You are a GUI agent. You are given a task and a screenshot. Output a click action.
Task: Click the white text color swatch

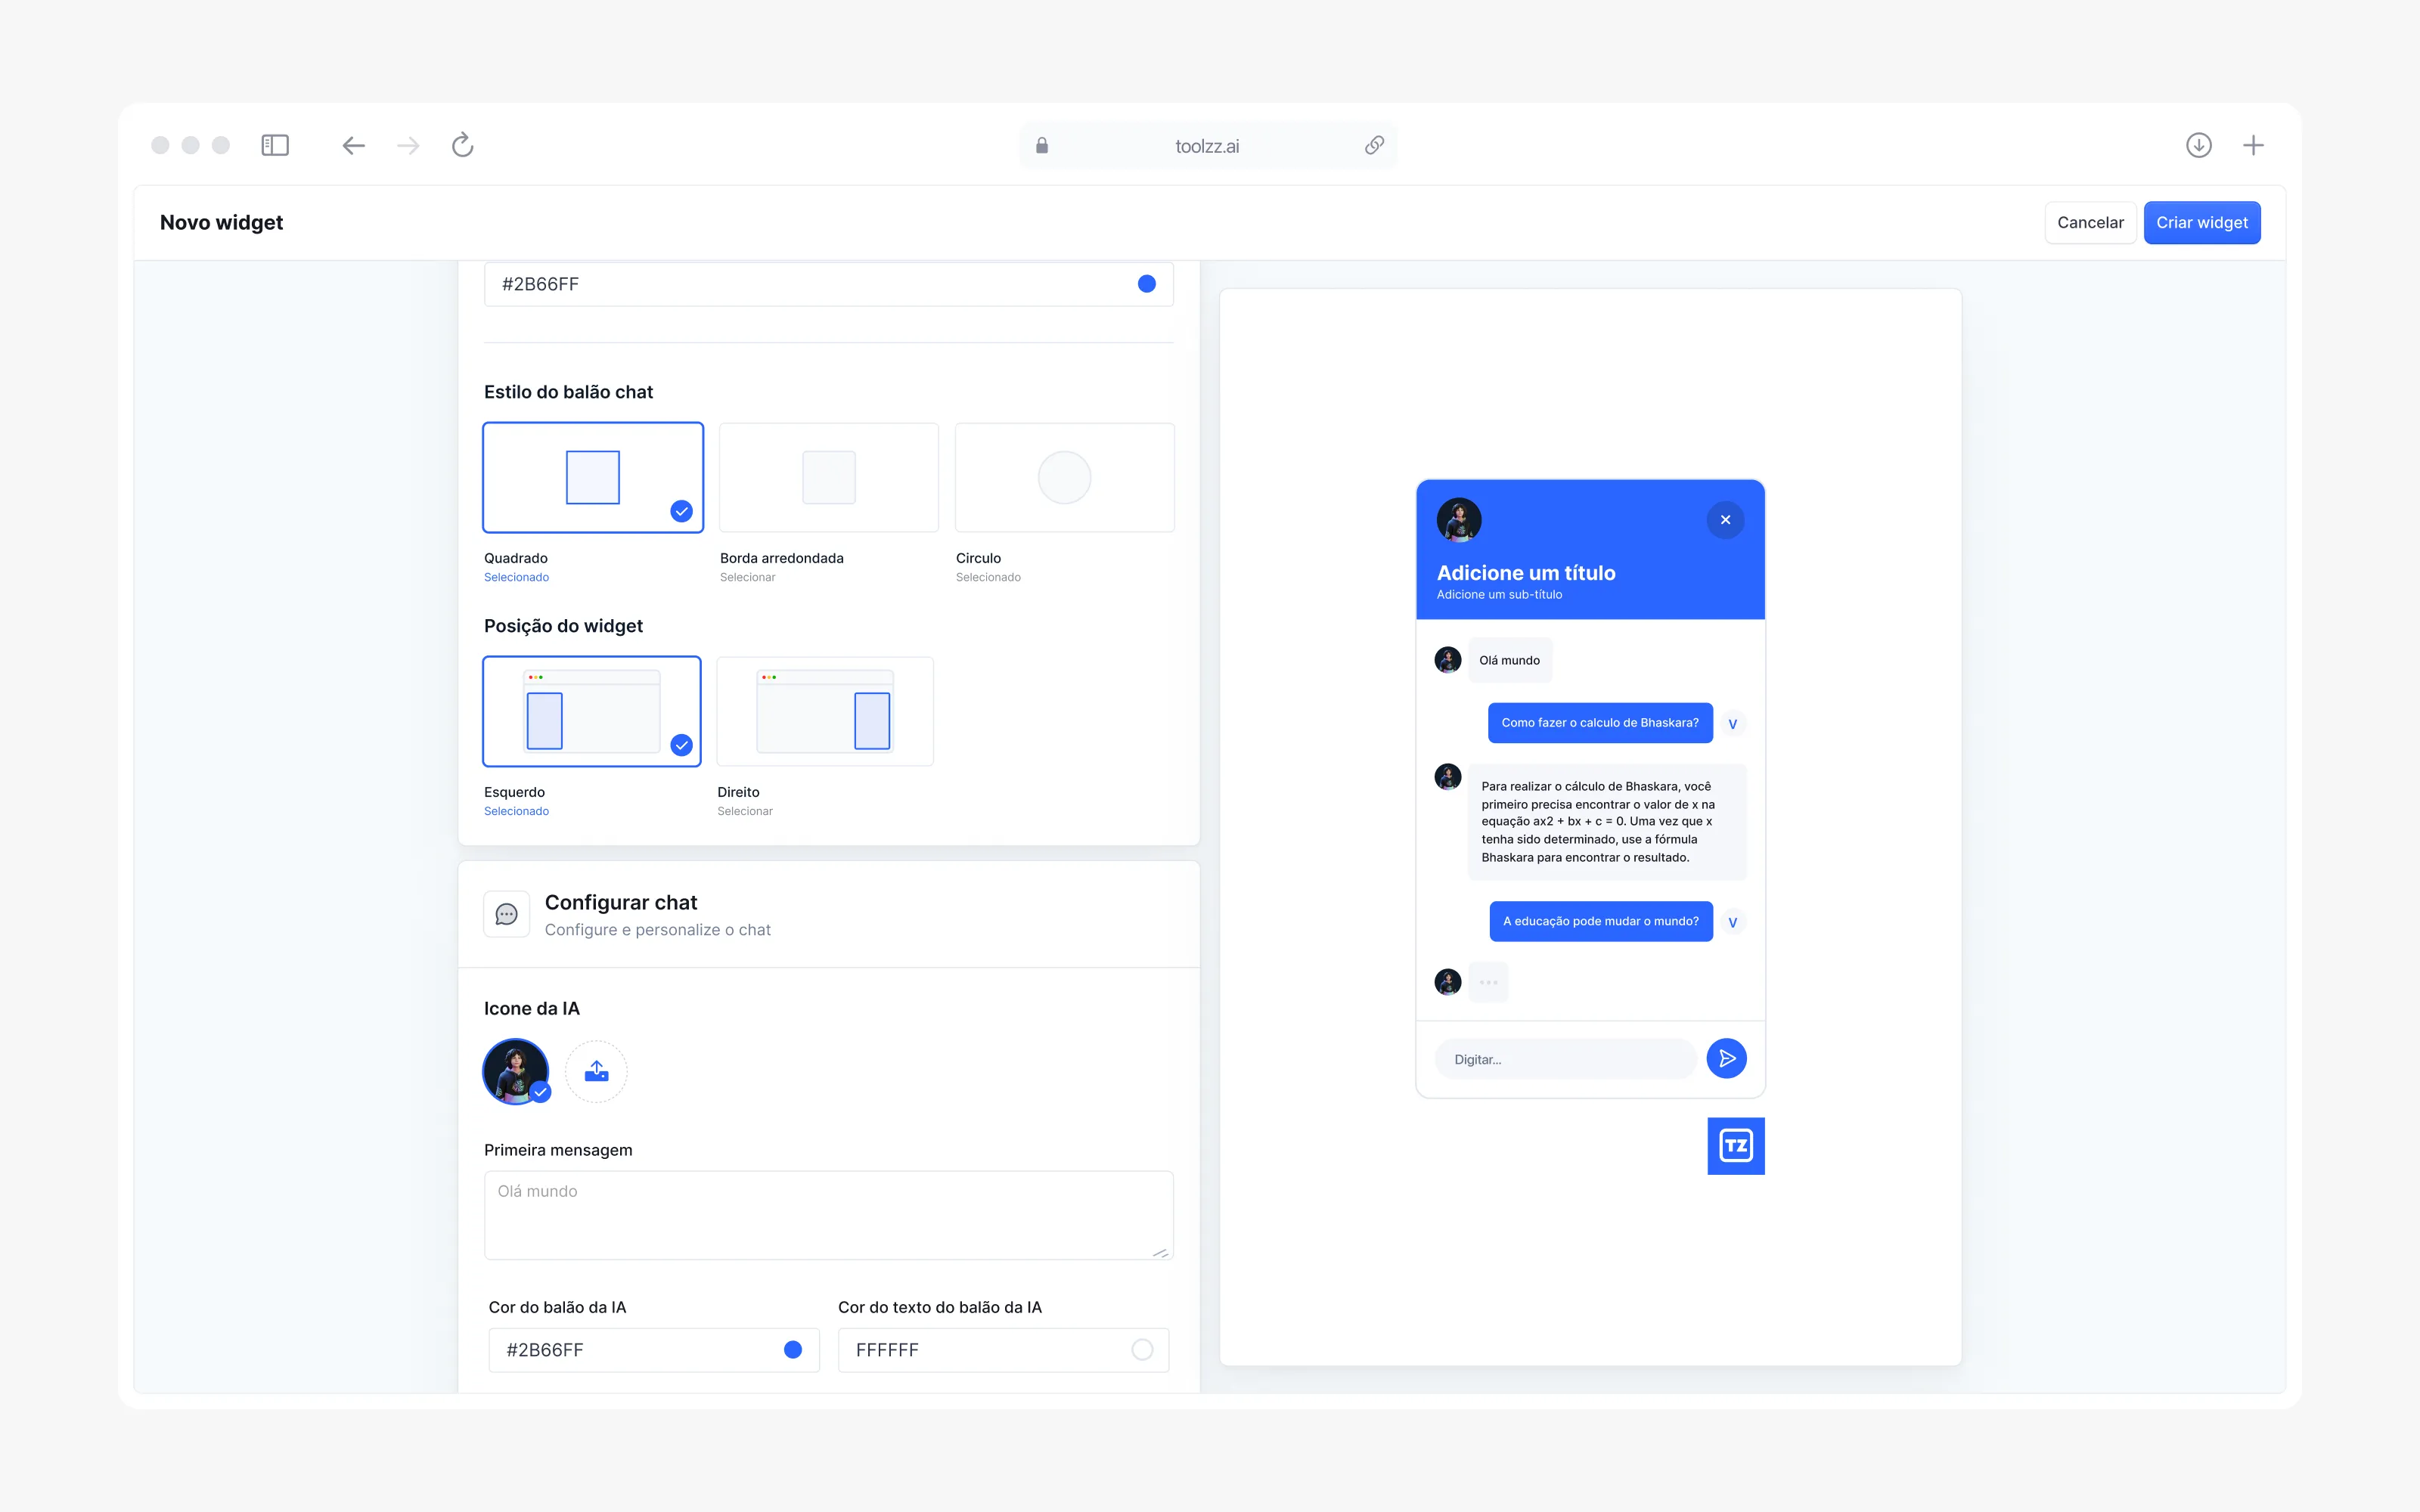[1142, 1350]
